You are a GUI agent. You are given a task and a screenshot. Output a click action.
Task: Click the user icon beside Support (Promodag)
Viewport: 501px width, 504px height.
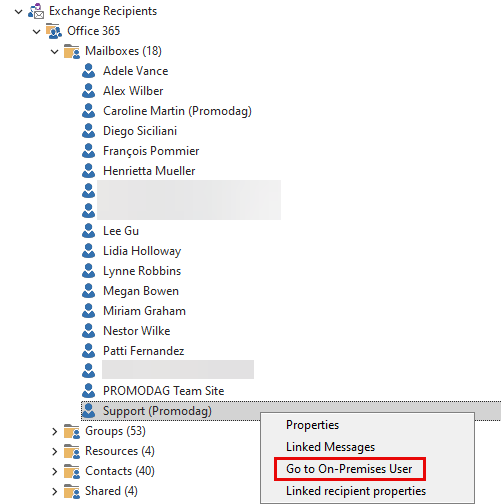coord(89,411)
